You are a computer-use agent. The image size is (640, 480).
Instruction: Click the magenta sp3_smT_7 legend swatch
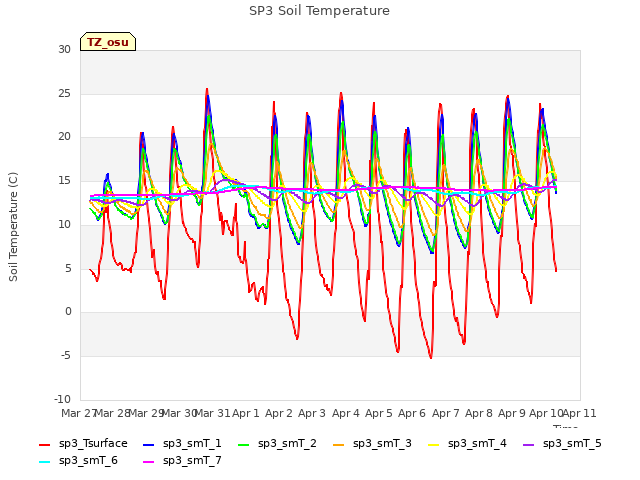(x=149, y=462)
